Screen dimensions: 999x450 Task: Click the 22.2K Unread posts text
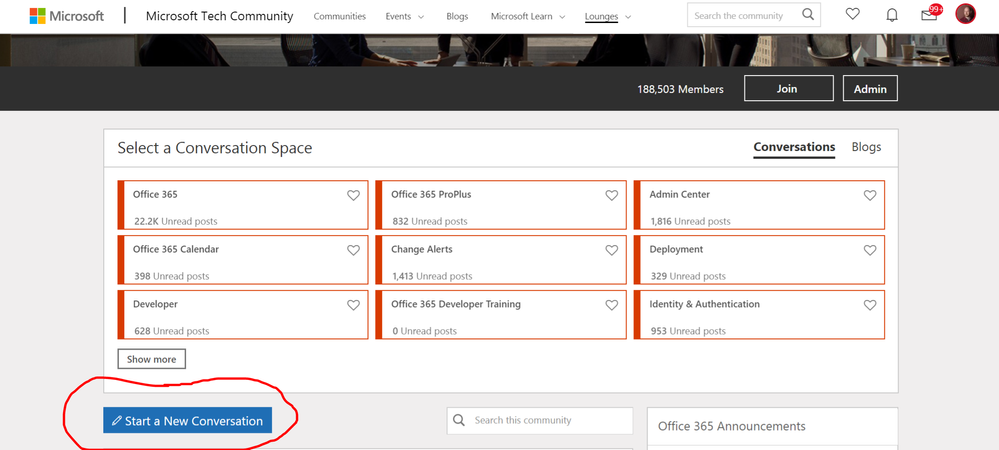point(176,222)
